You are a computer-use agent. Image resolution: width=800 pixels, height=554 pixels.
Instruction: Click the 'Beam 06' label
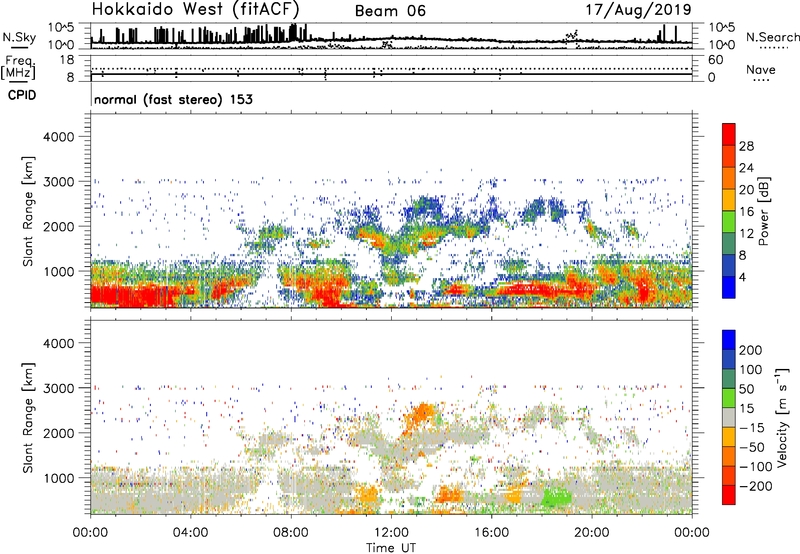tap(390, 11)
